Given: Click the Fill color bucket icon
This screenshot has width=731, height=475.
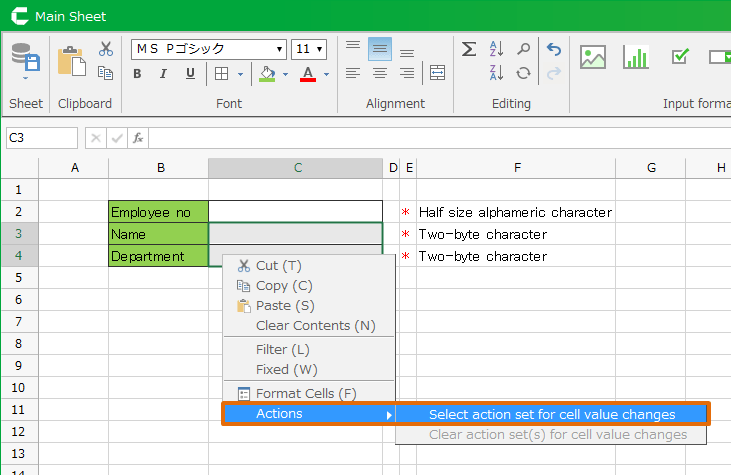Looking at the screenshot, I should click(267, 74).
